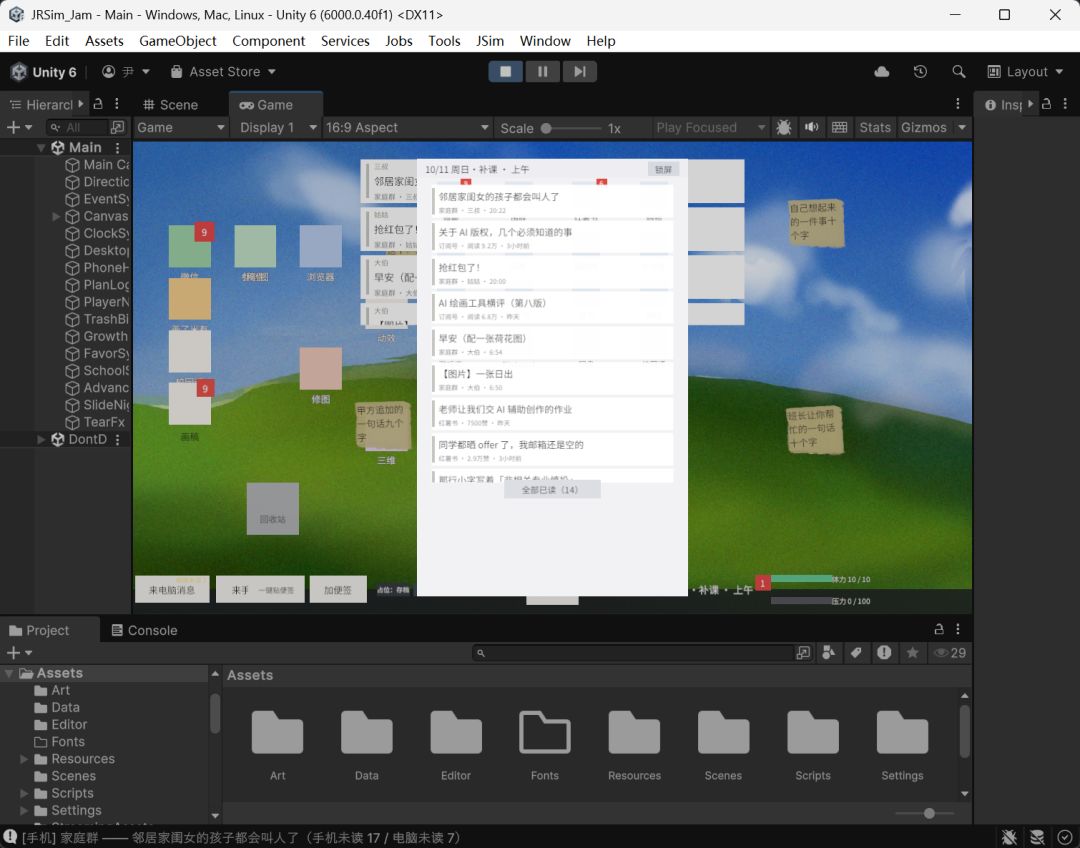This screenshot has height=848, width=1080.
Task: Click the in-game 来电脑消息 button
Action: click(172, 590)
